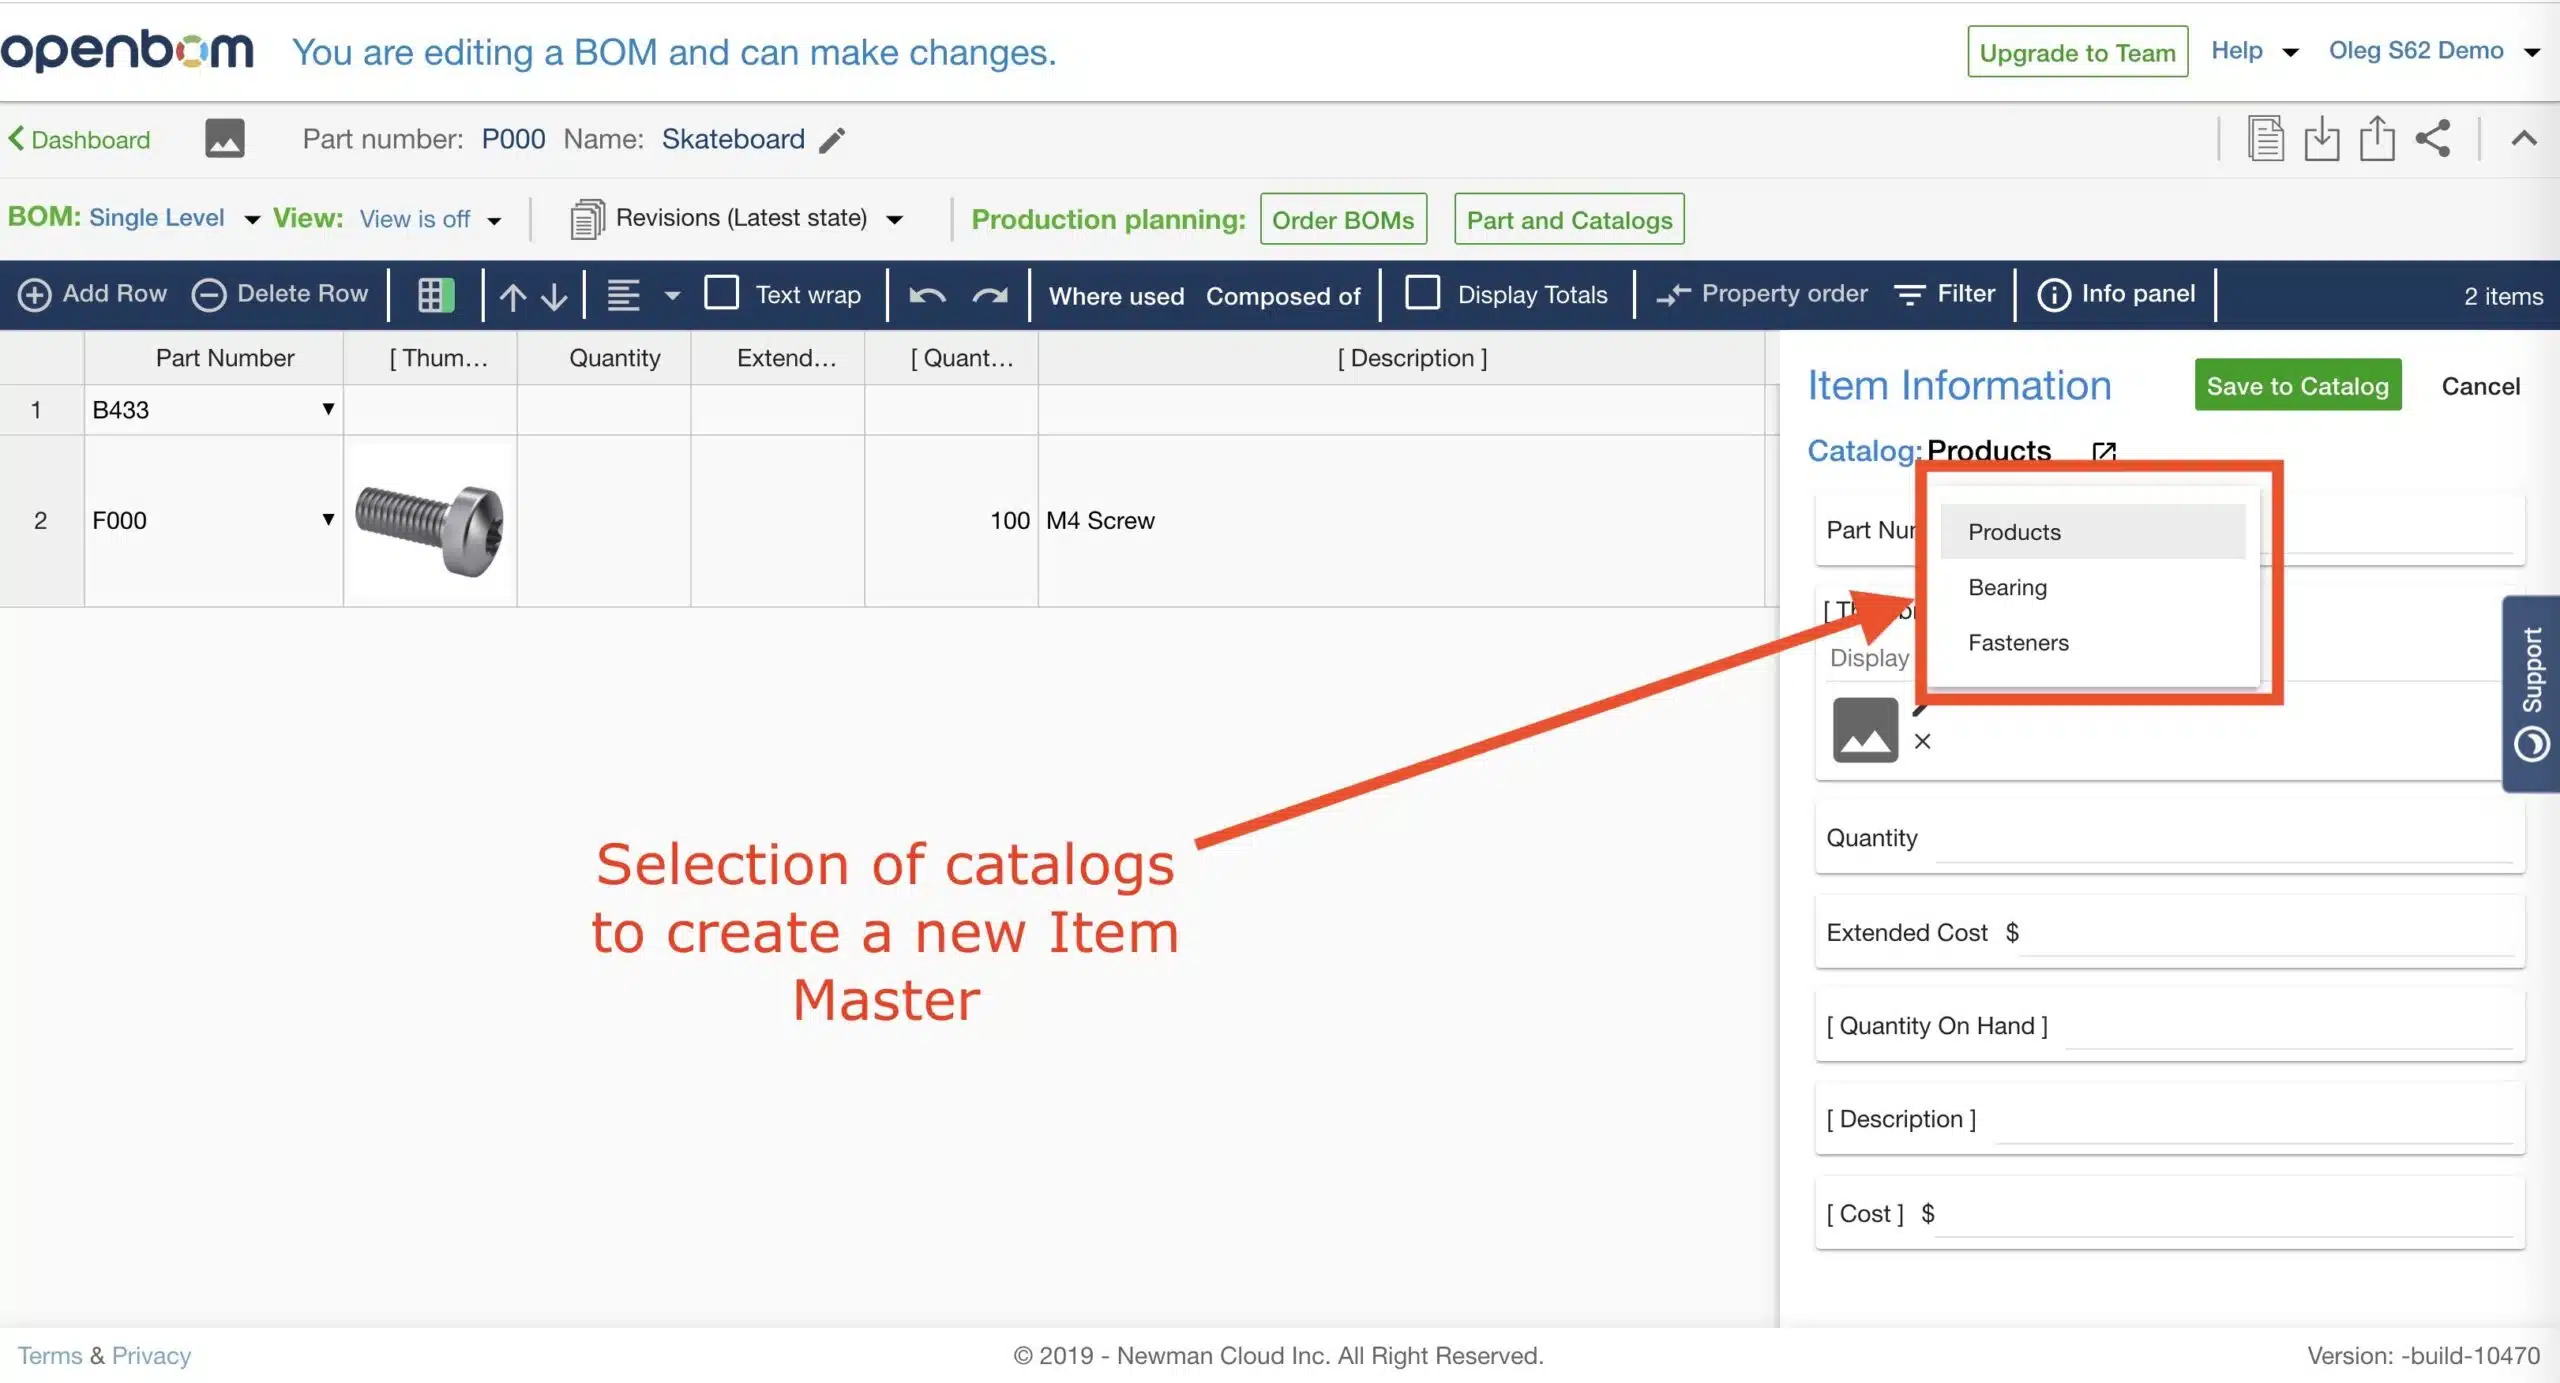The width and height of the screenshot is (2560, 1383).
Task: Click the download BOM icon
Action: click(2321, 138)
